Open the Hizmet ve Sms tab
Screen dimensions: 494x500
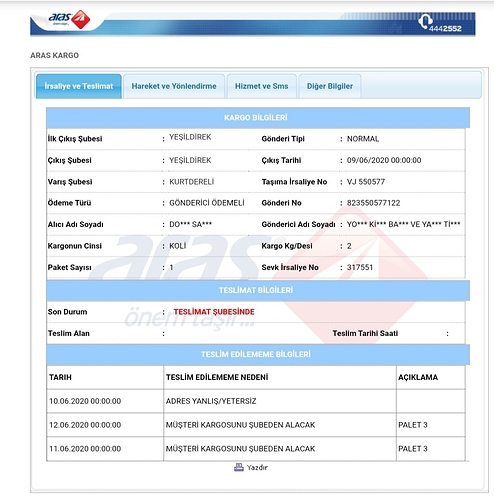[x=261, y=86]
